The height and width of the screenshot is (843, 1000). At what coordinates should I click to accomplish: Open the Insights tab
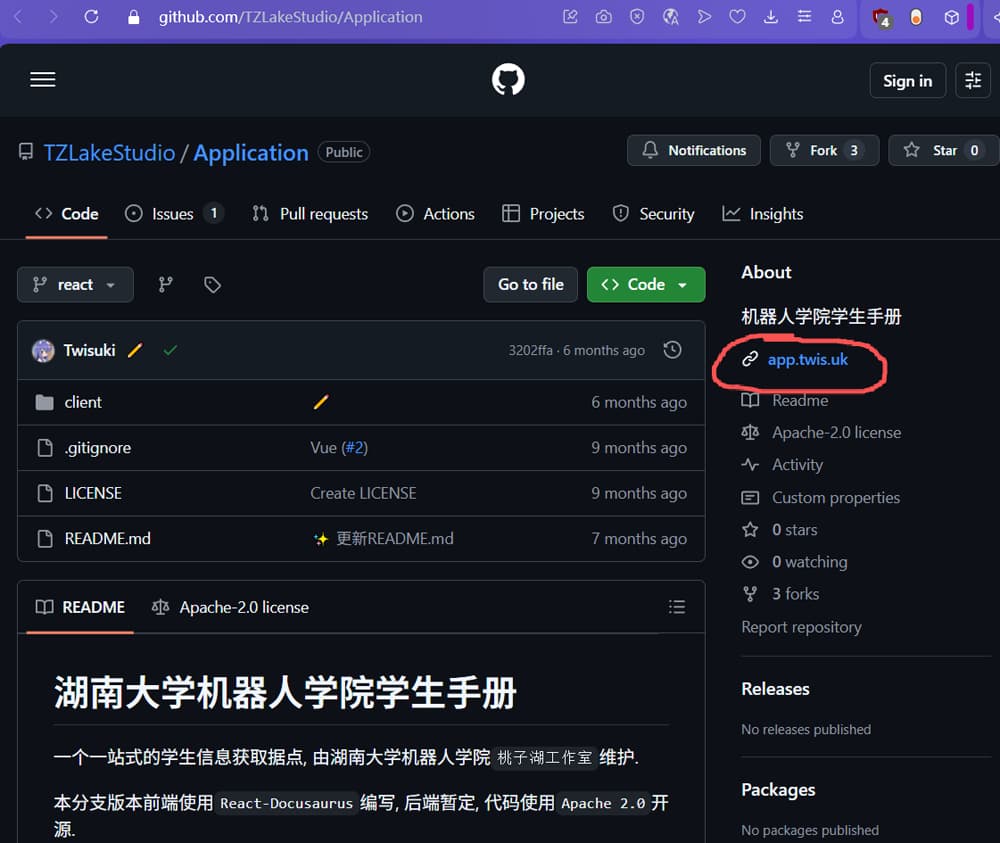[x=763, y=214]
